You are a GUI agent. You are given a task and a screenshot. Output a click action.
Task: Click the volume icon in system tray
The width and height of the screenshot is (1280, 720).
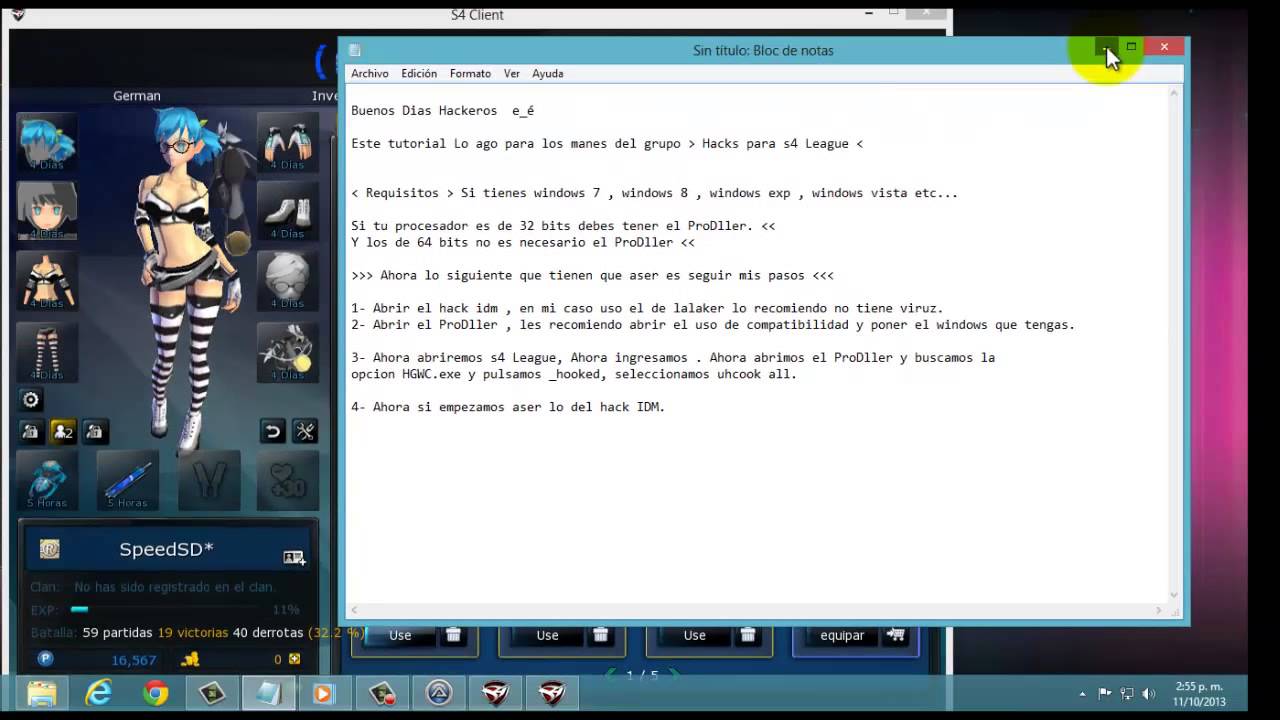[x=1150, y=693]
